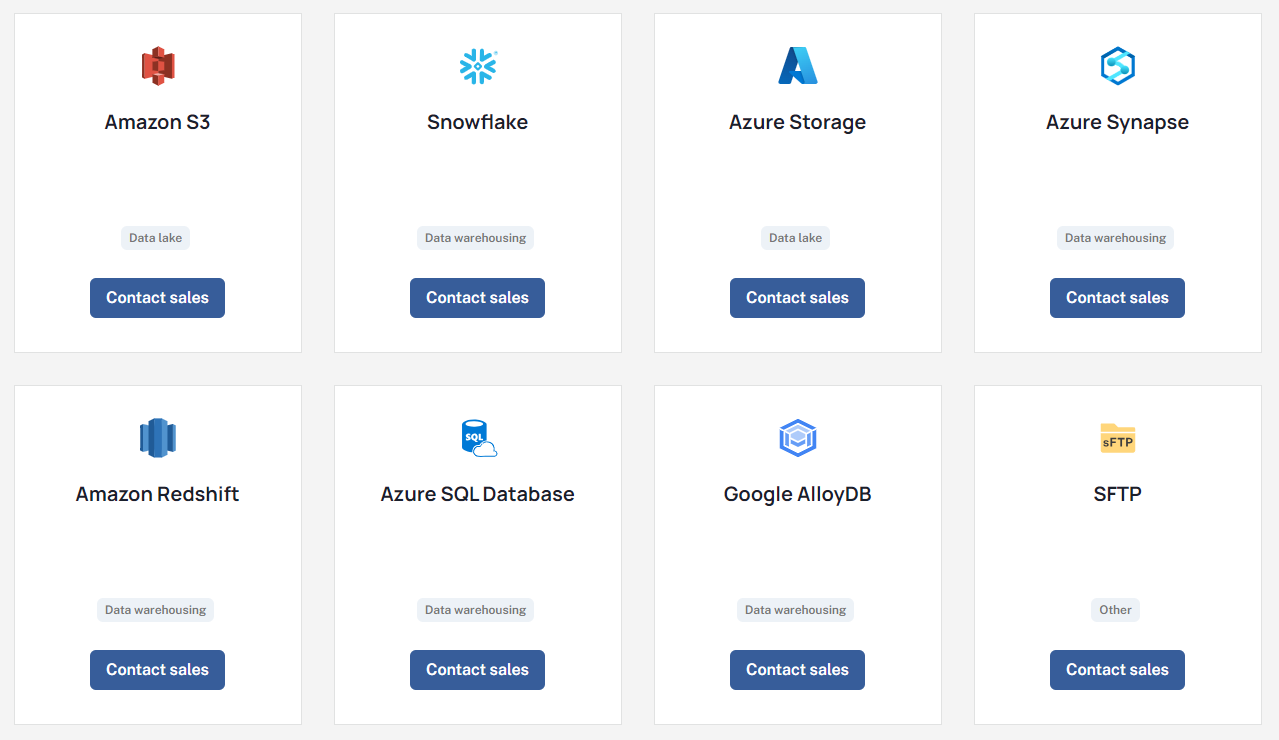Click Data lake tag on Amazon S3
Viewport: 1279px width, 740px height.
point(155,238)
